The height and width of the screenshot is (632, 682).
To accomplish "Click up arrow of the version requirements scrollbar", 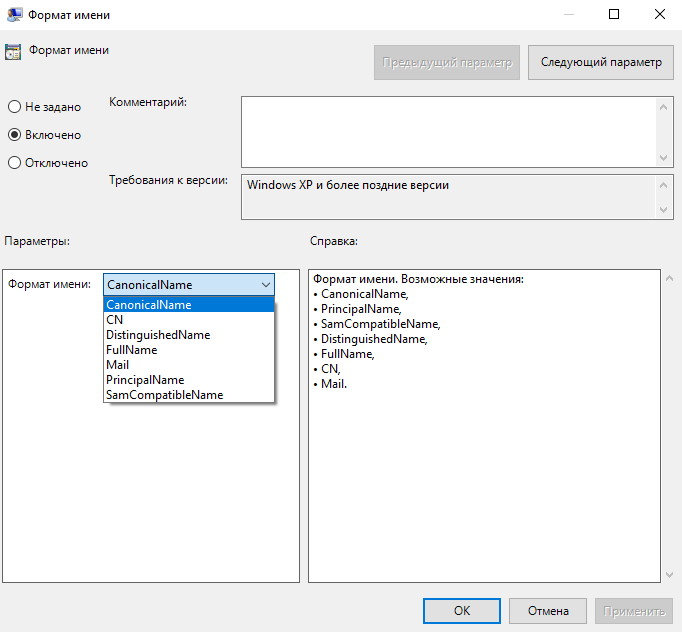I will tap(665, 185).
